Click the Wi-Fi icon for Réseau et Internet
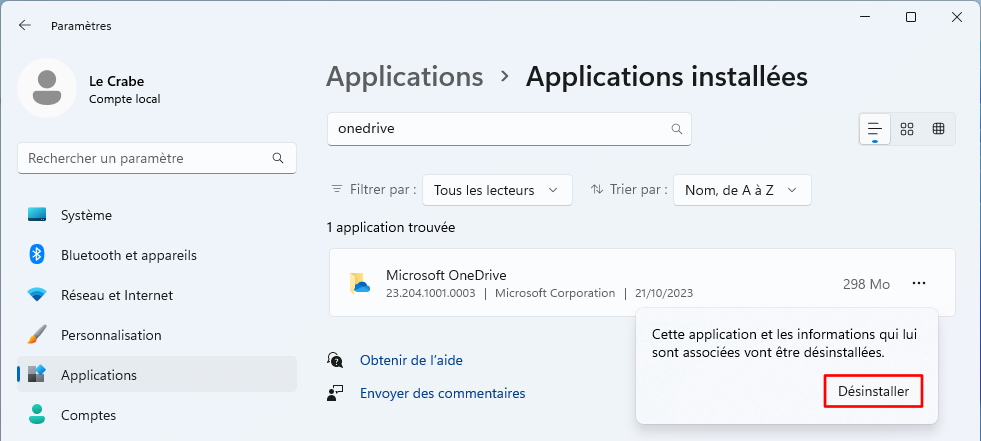The height and width of the screenshot is (441, 981). pos(37,295)
